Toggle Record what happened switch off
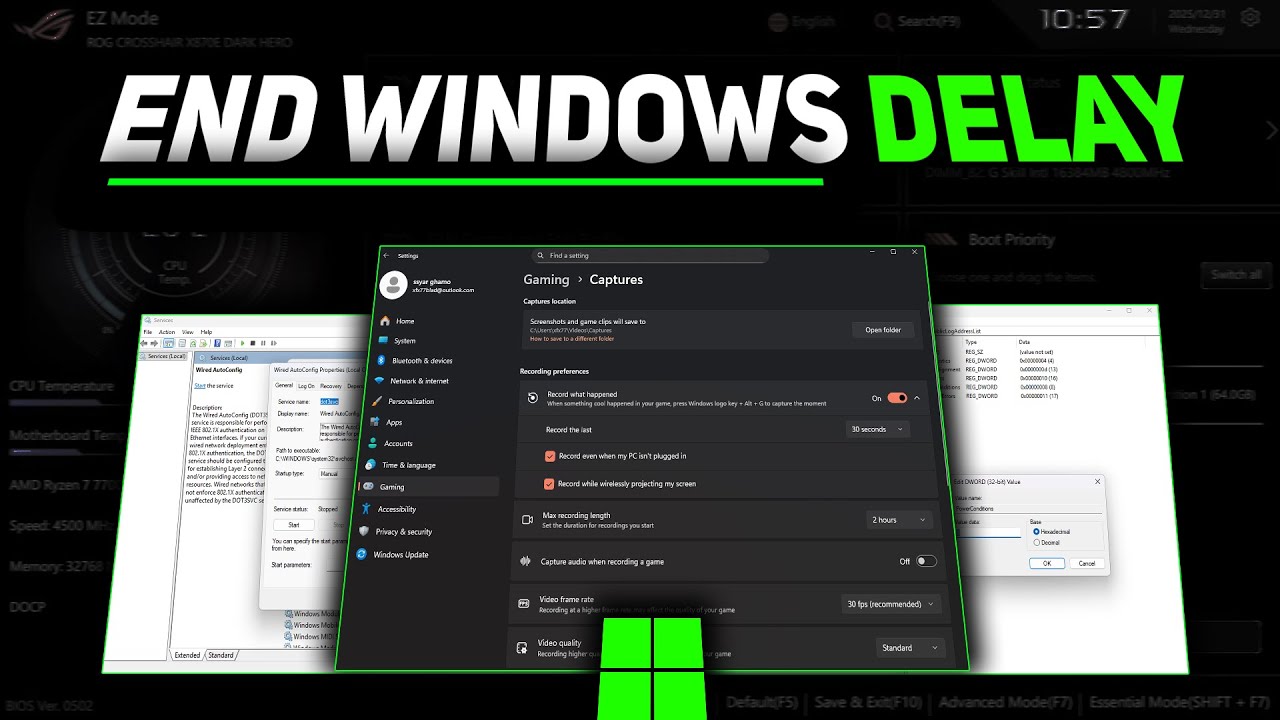The height and width of the screenshot is (720, 1280). [x=897, y=398]
